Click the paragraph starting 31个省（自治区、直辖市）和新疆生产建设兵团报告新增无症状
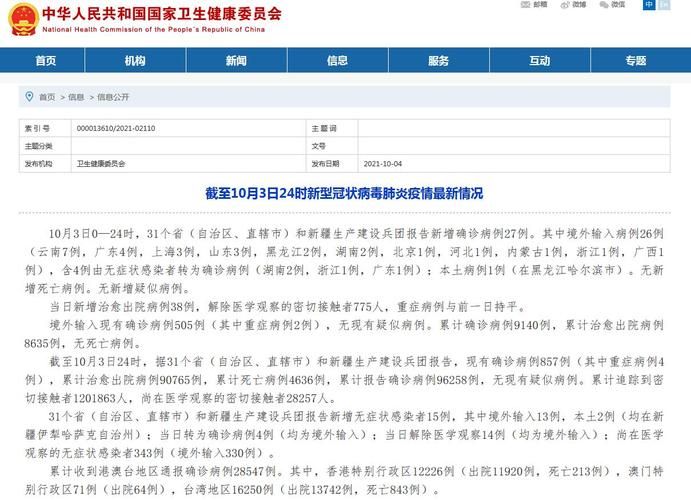This screenshot has width=691, height=500. point(344,434)
